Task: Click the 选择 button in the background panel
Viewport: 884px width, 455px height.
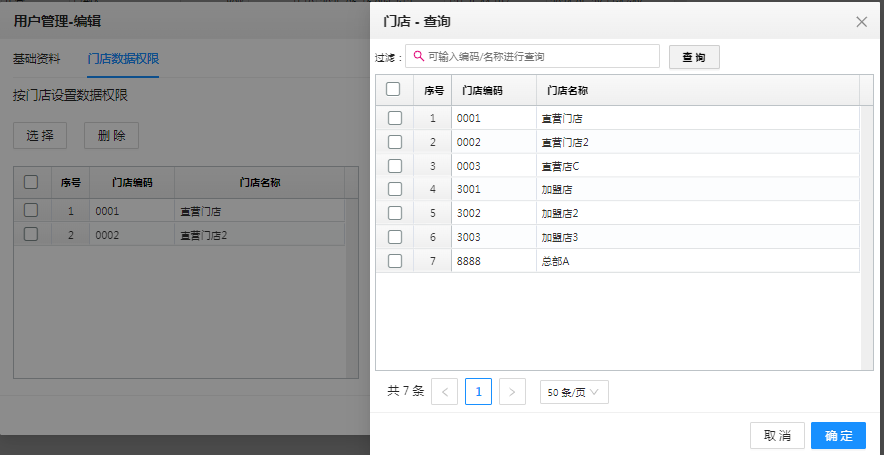Action: click(40, 135)
